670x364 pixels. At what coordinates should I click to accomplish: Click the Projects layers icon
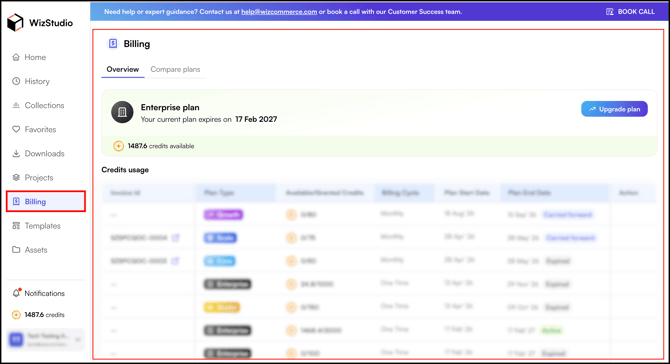coord(16,177)
